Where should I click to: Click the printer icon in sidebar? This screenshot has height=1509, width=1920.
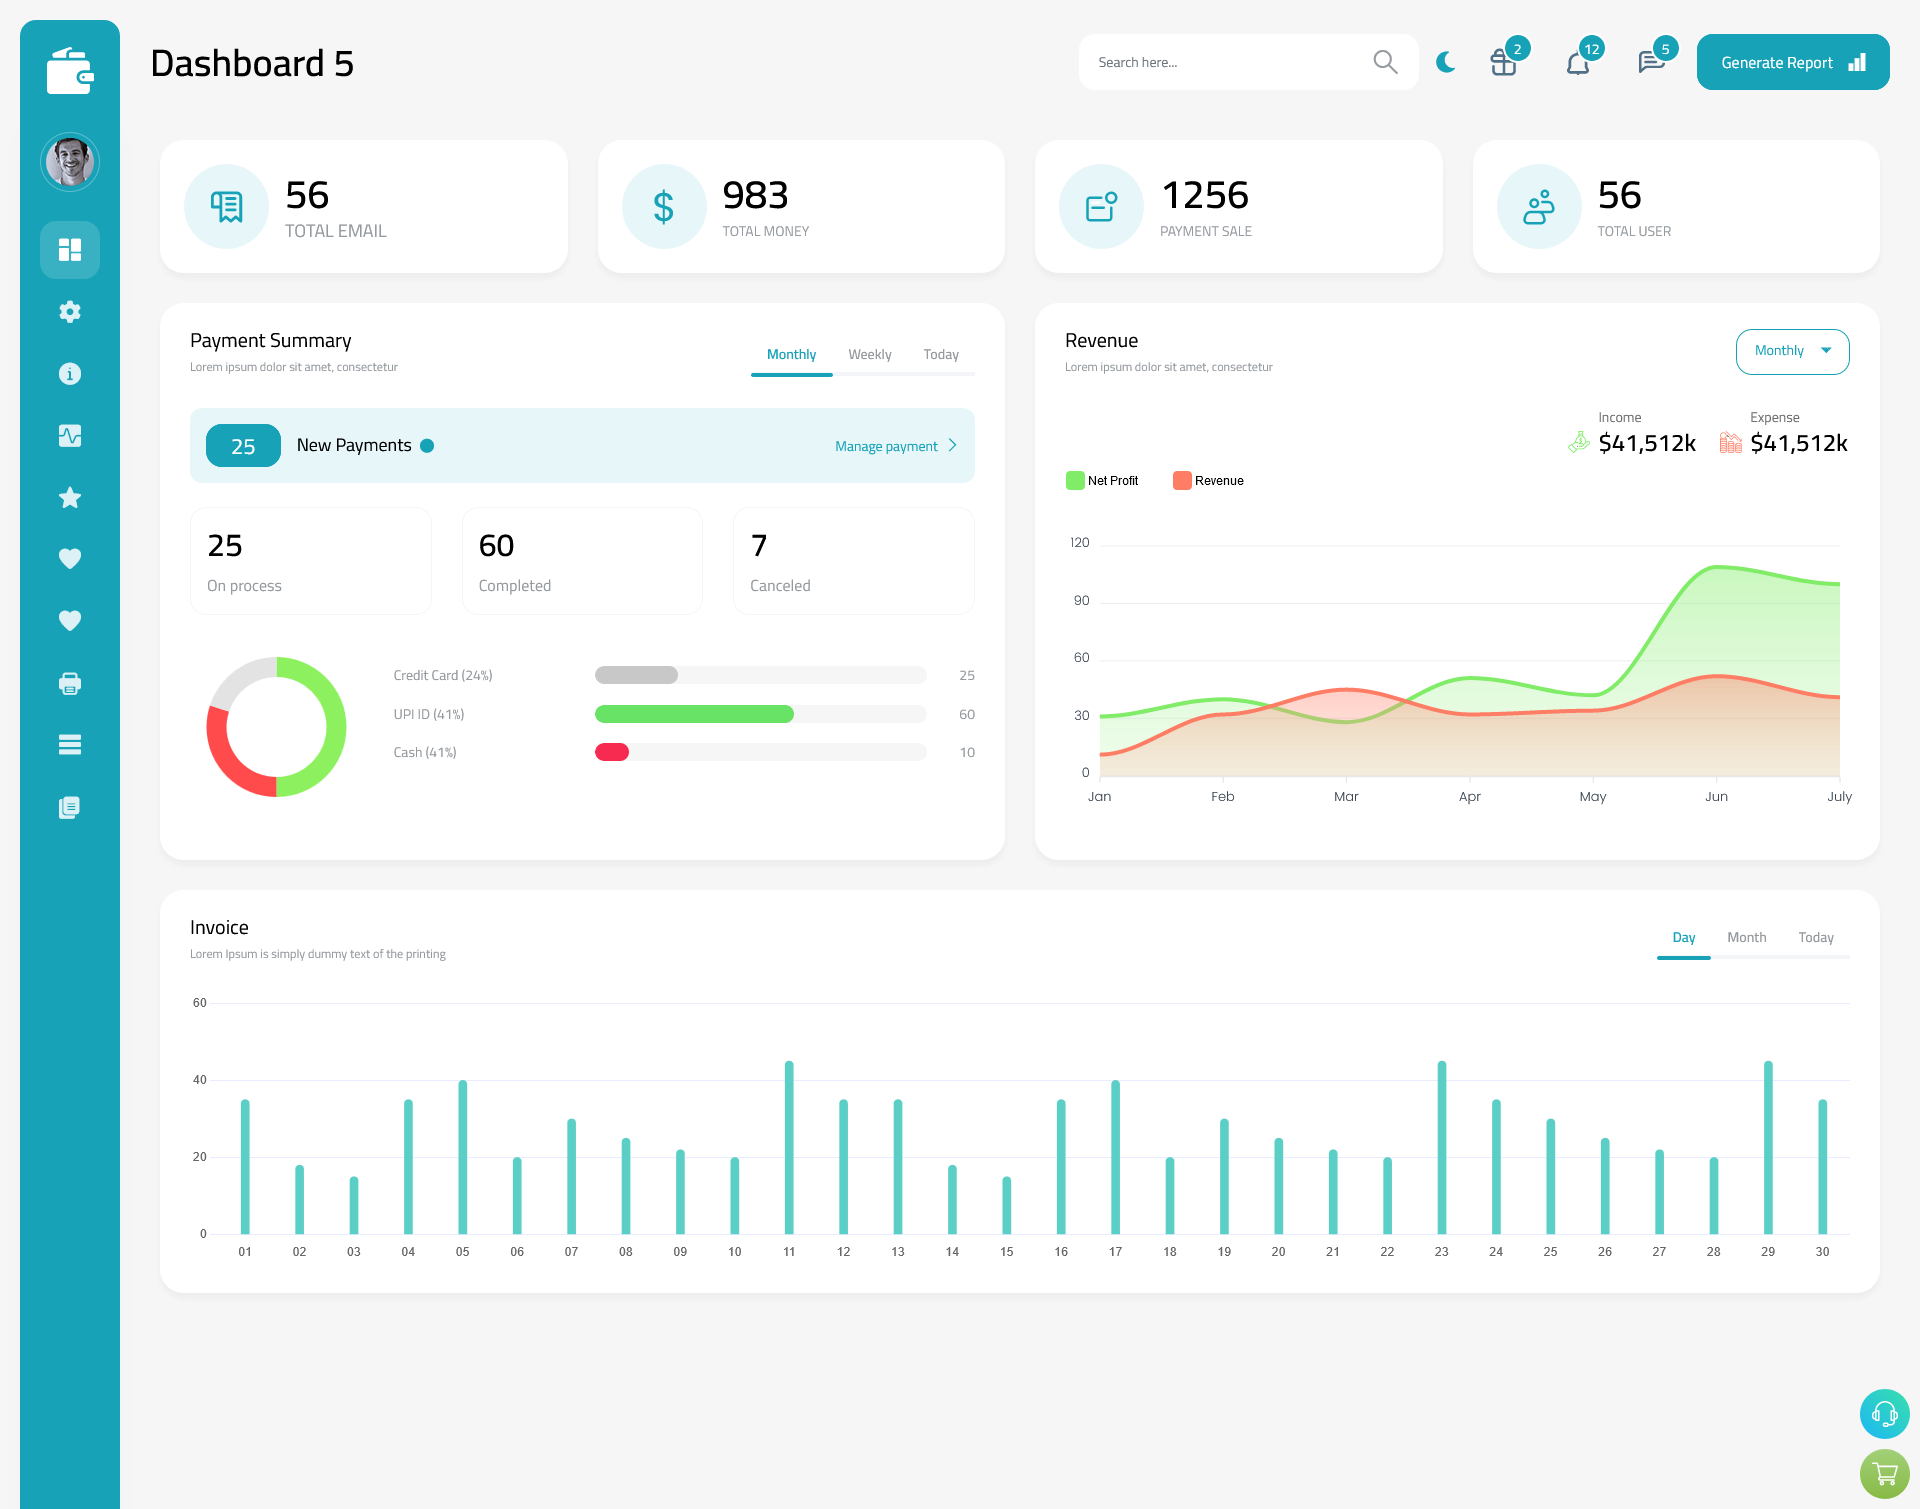coord(69,683)
